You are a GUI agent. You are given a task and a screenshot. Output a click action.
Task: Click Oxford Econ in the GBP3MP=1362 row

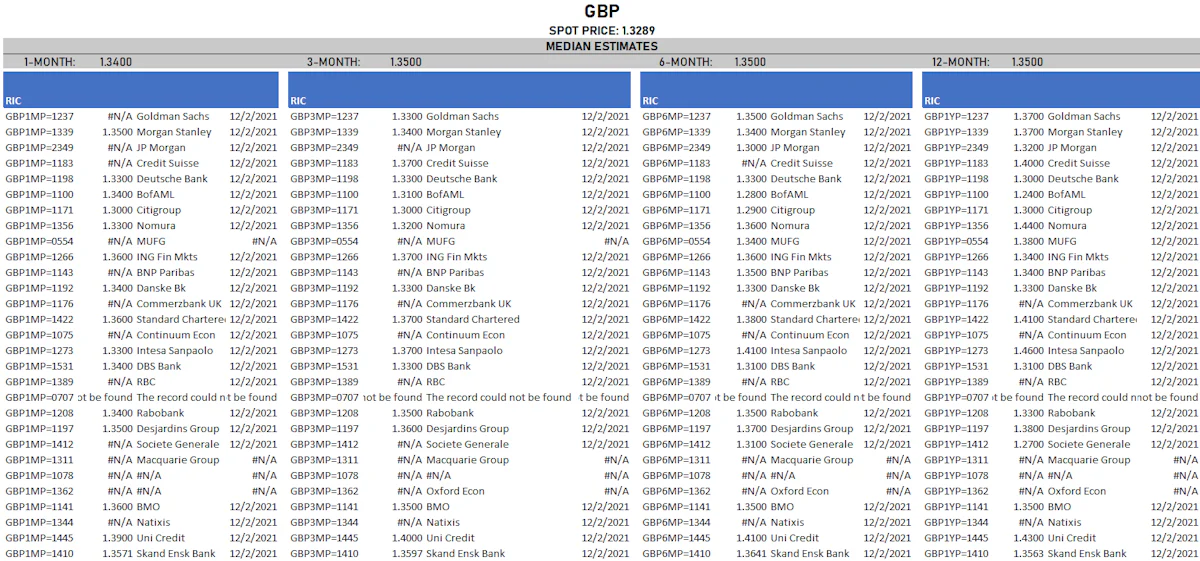point(455,491)
